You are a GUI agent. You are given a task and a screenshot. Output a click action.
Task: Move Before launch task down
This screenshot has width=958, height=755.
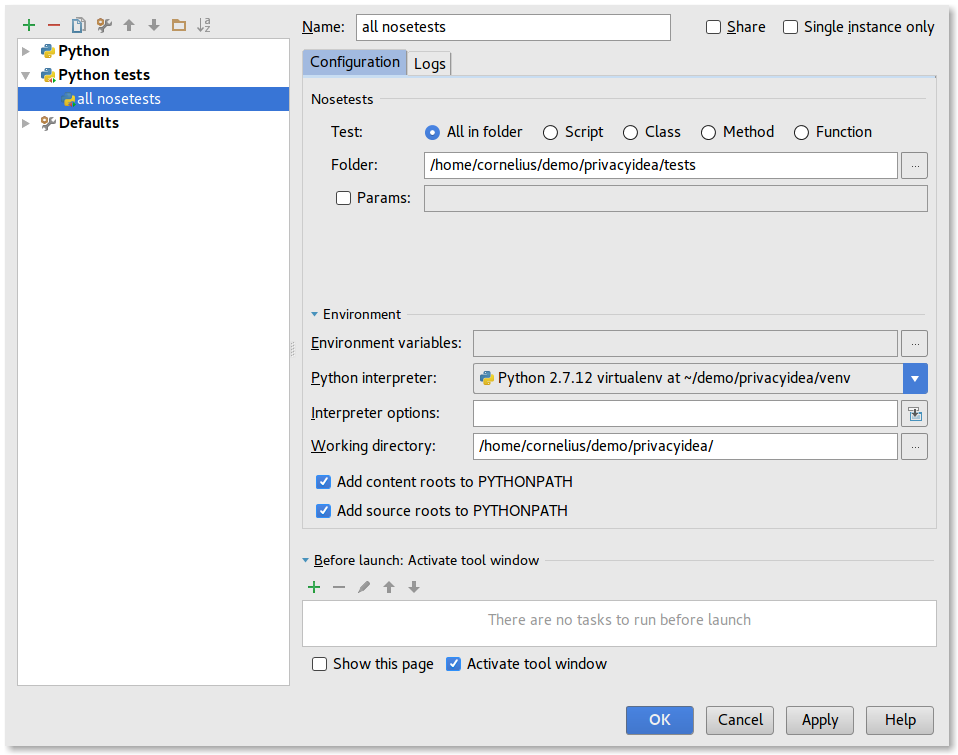[414, 587]
